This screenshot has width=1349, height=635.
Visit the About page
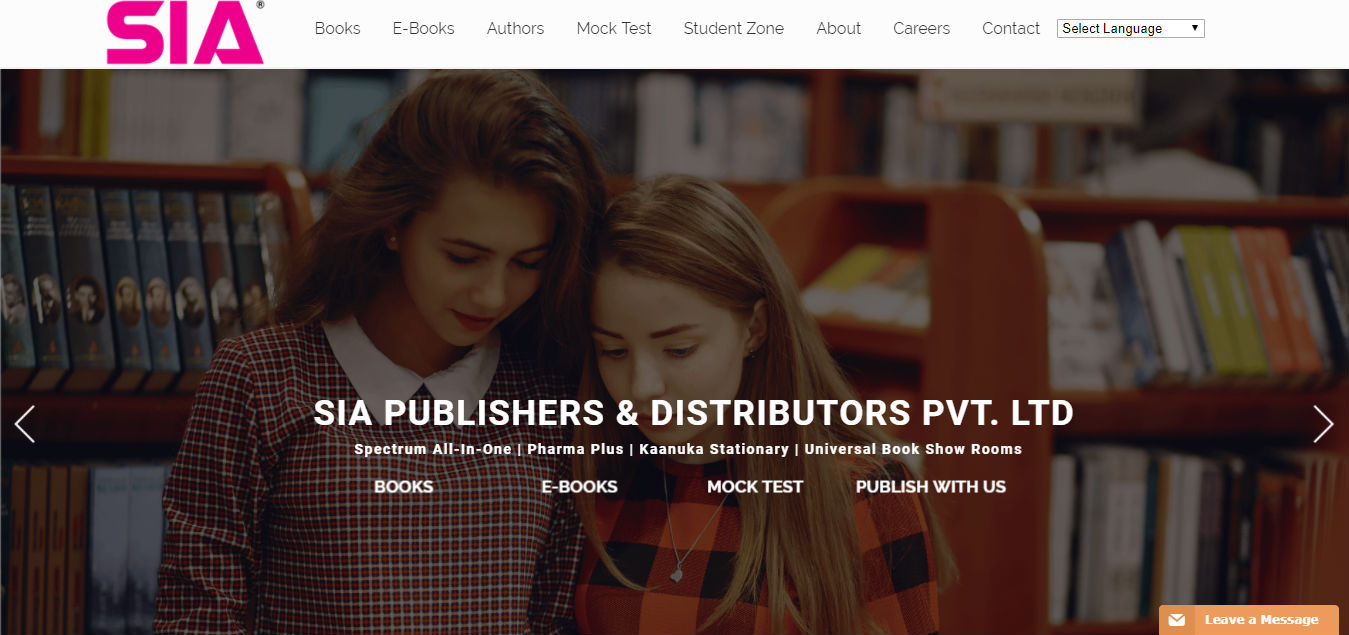click(x=838, y=28)
